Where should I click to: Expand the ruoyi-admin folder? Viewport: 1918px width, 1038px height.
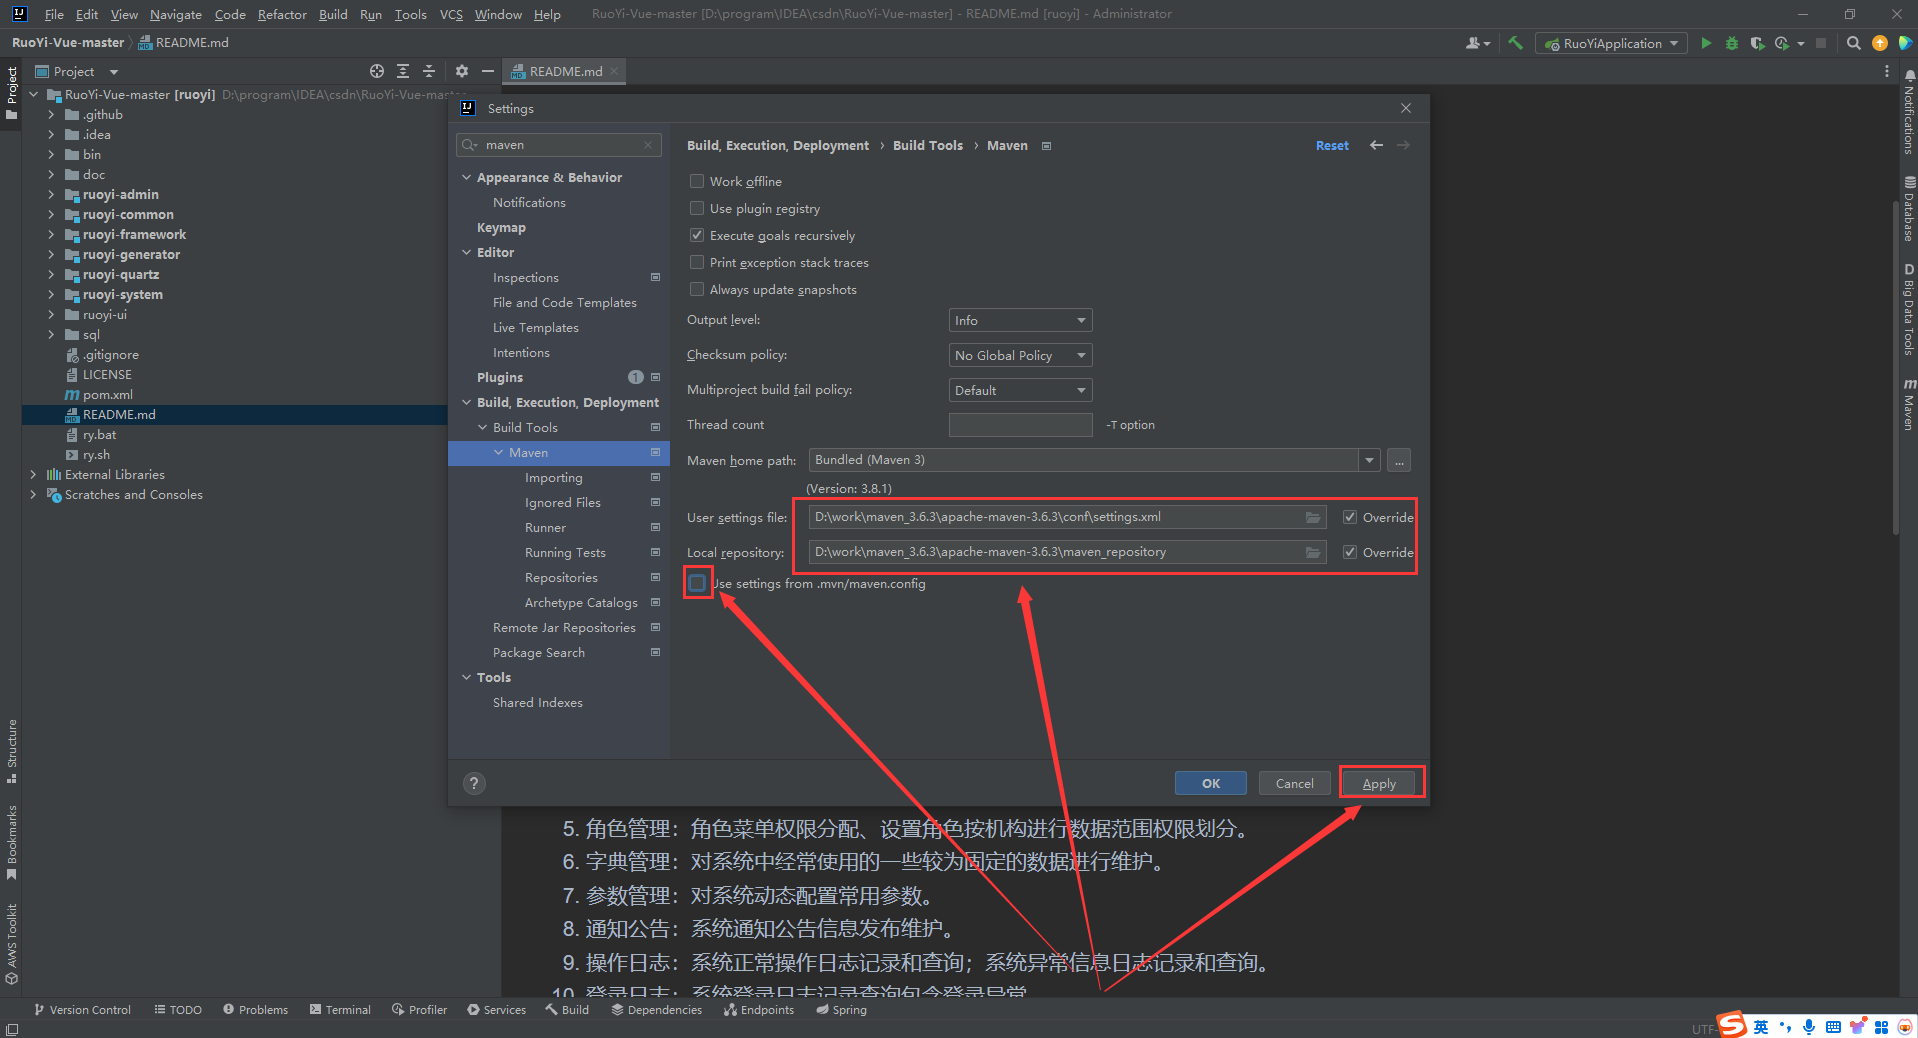51,194
